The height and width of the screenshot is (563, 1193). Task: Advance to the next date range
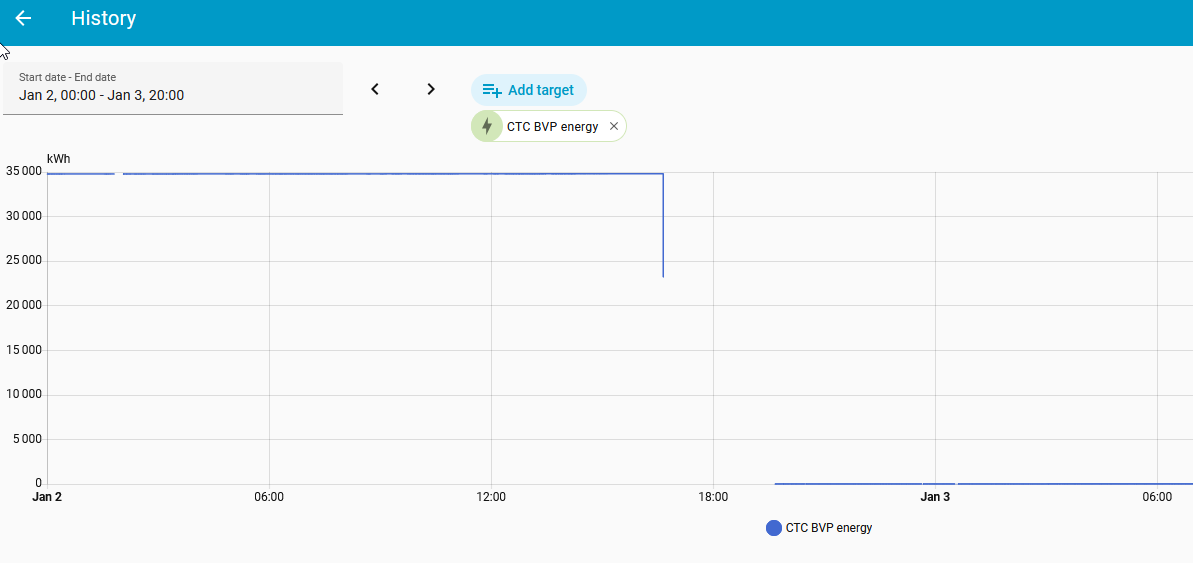coord(431,89)
